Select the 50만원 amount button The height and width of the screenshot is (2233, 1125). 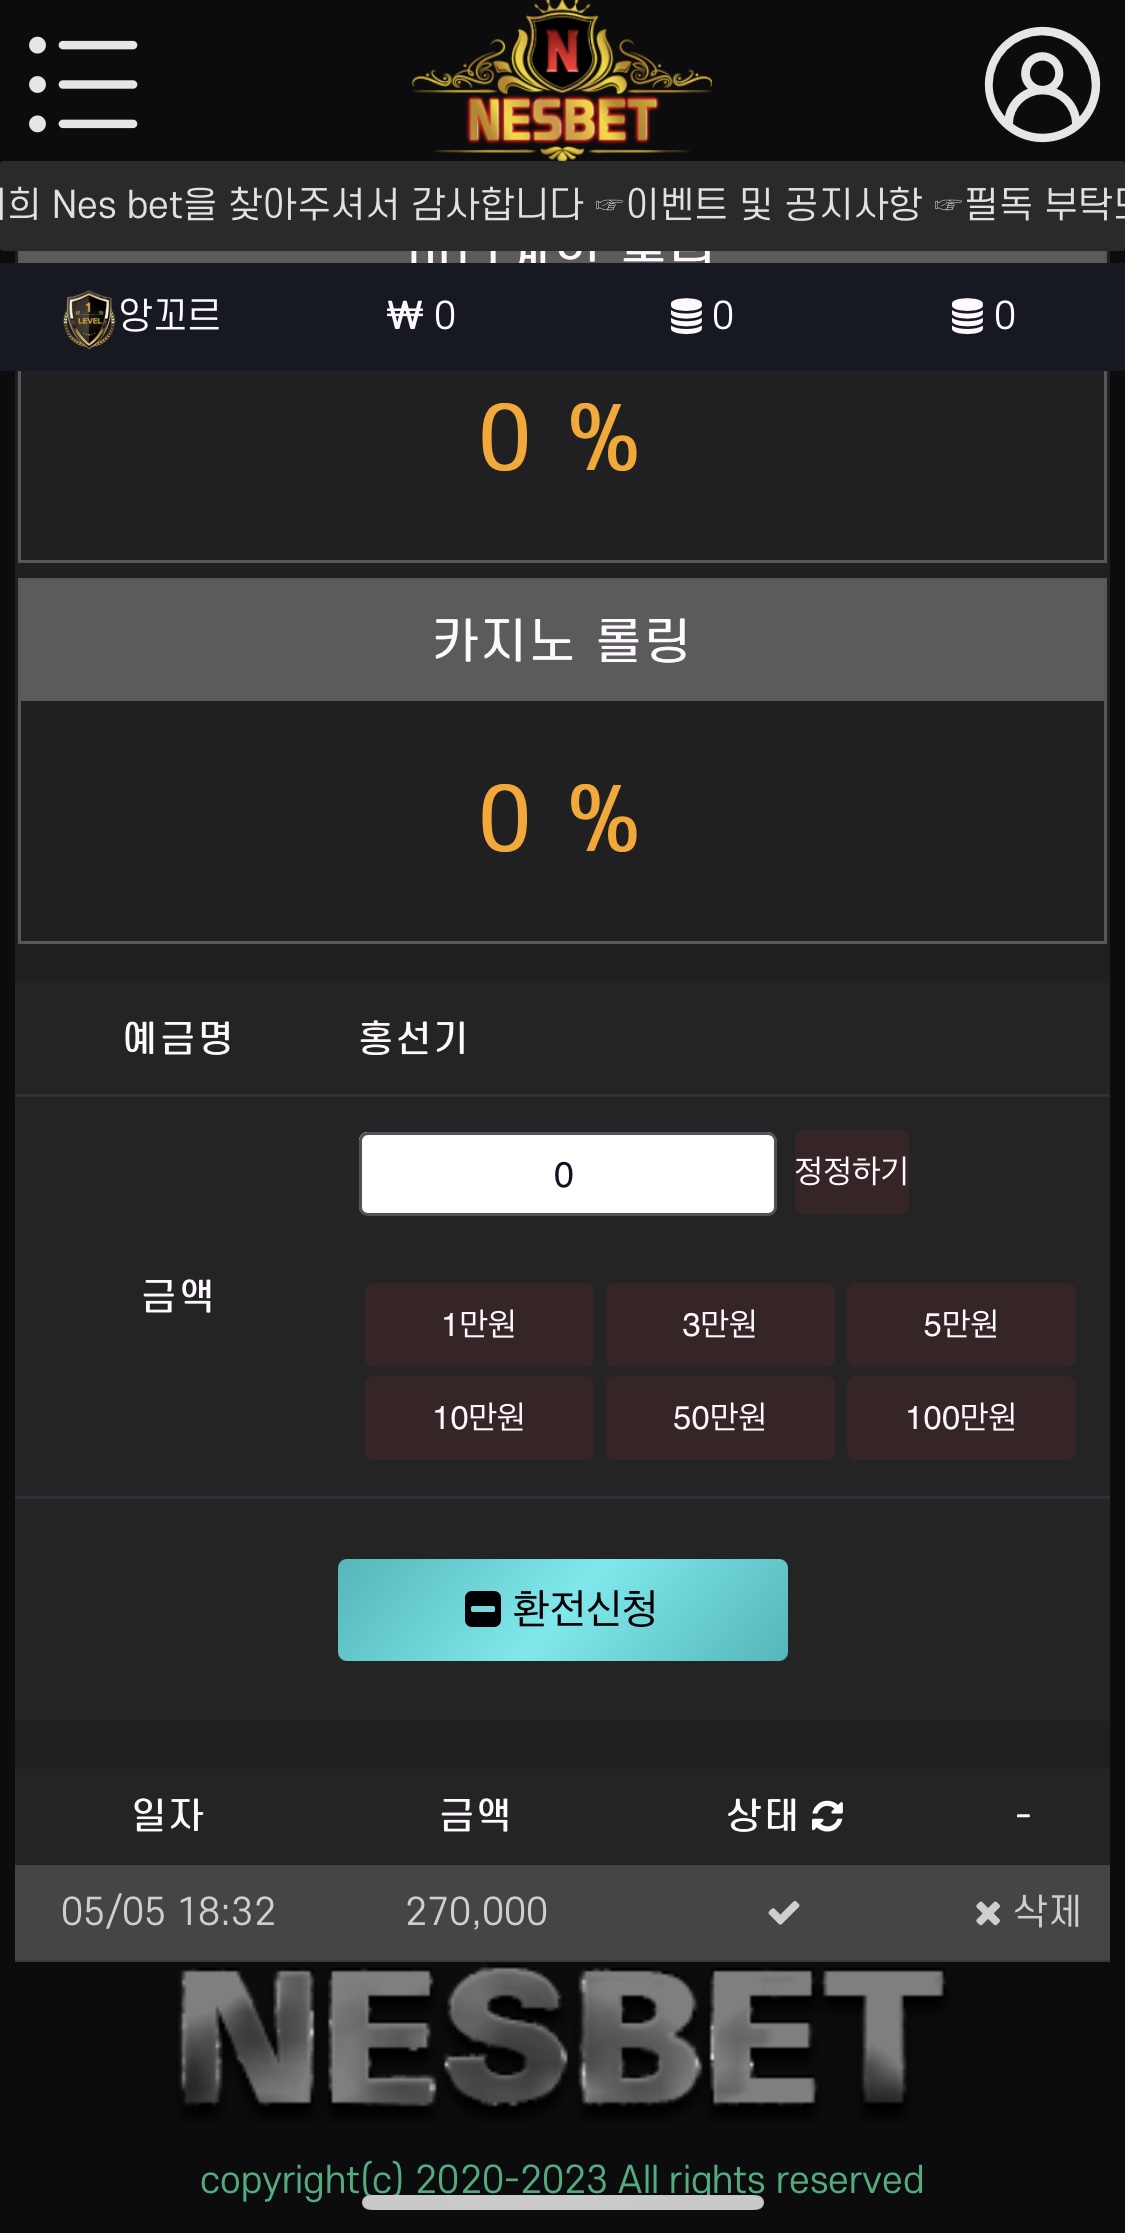point(720,1417)
